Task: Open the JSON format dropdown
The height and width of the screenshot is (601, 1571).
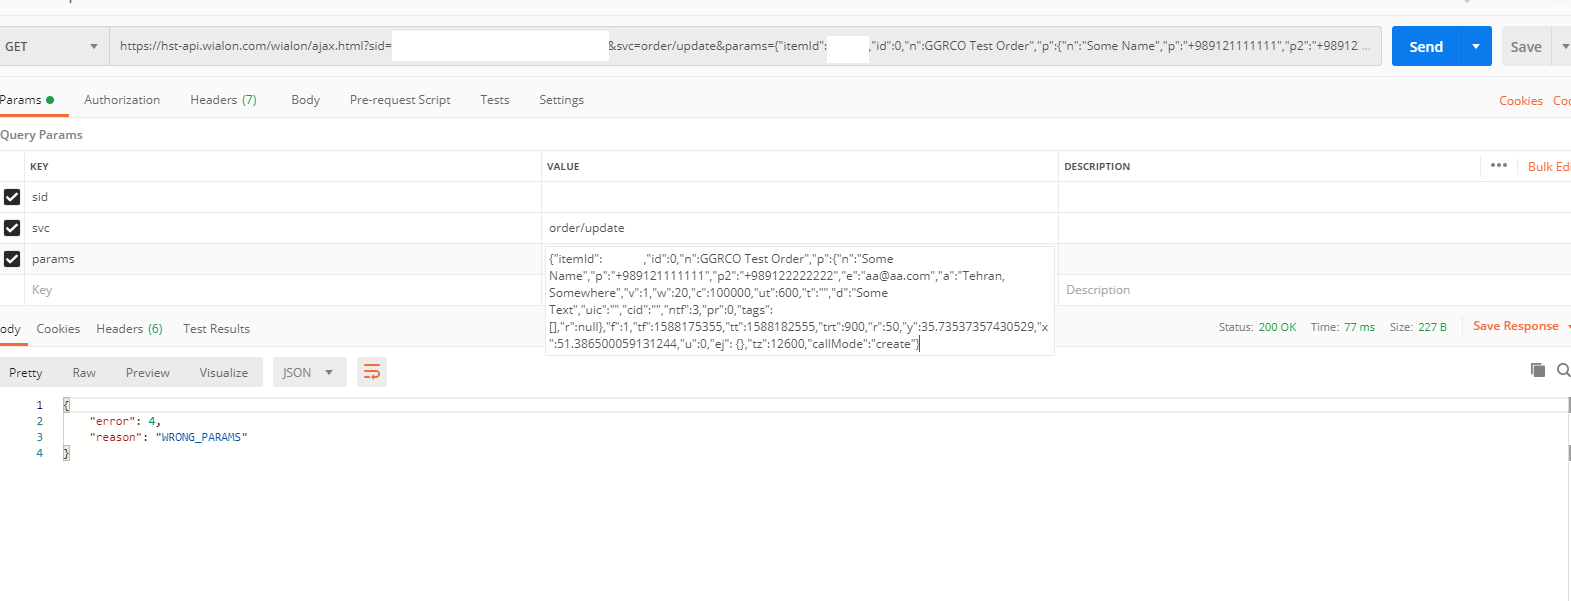Action: pos(309,372)
